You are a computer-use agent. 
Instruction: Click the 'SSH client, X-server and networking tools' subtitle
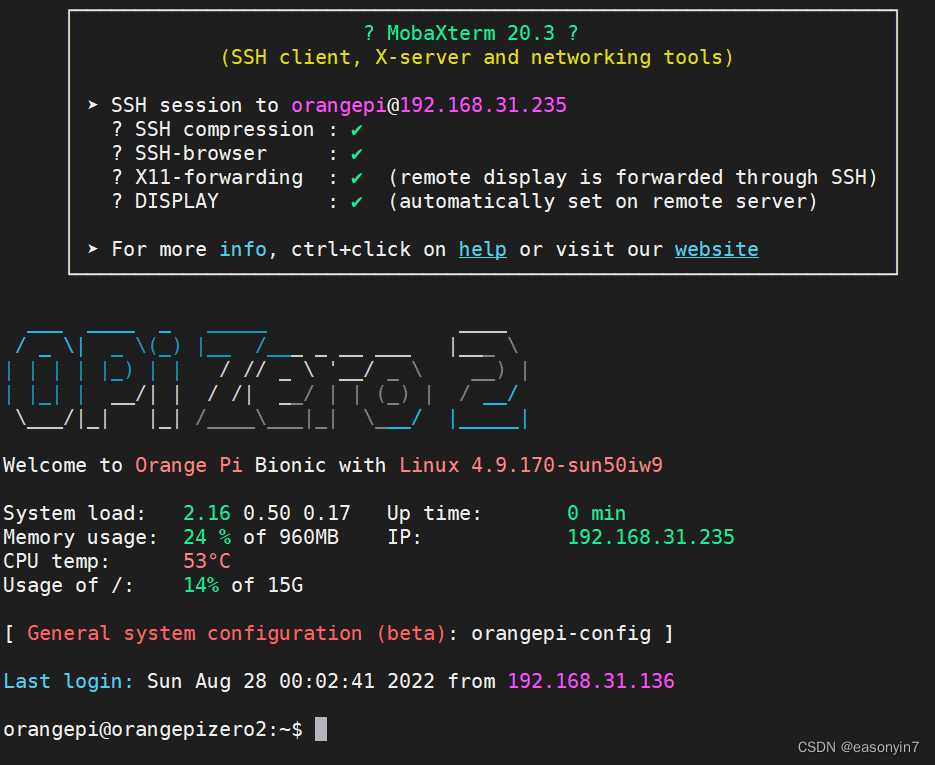(476, 58)
